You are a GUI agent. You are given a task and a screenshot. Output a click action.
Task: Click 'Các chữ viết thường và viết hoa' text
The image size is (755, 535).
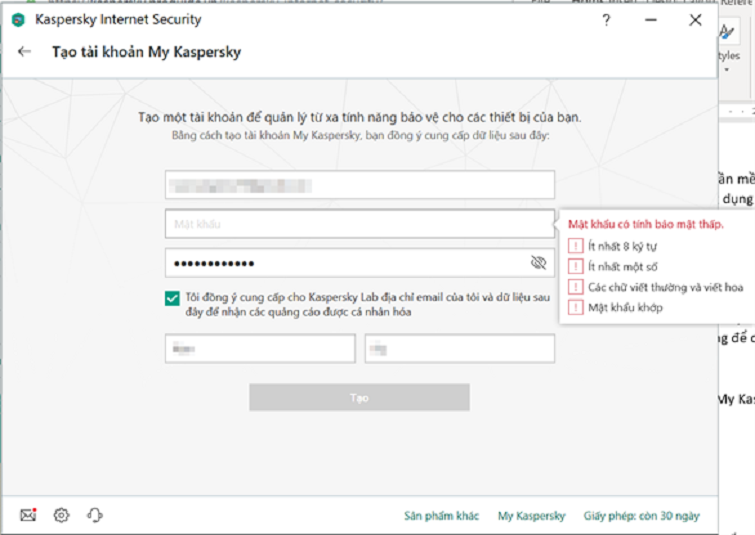(x=665, y=287)
